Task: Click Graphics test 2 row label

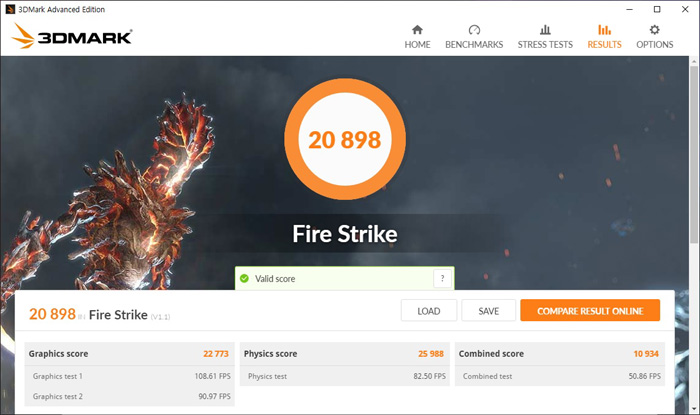Action: 58,396
